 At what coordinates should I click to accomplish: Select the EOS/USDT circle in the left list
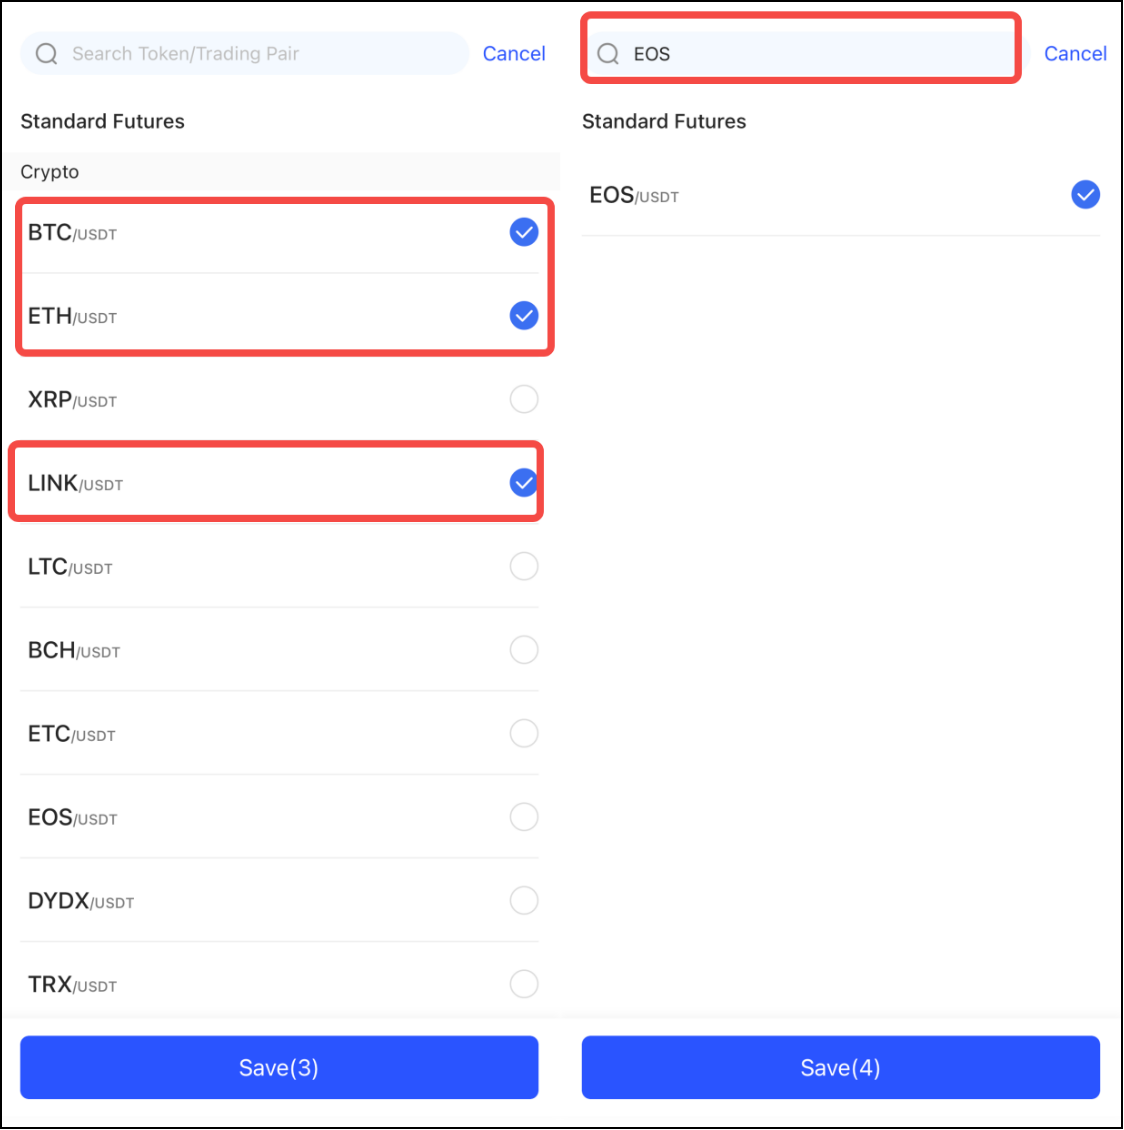click(x=524, y=817)
